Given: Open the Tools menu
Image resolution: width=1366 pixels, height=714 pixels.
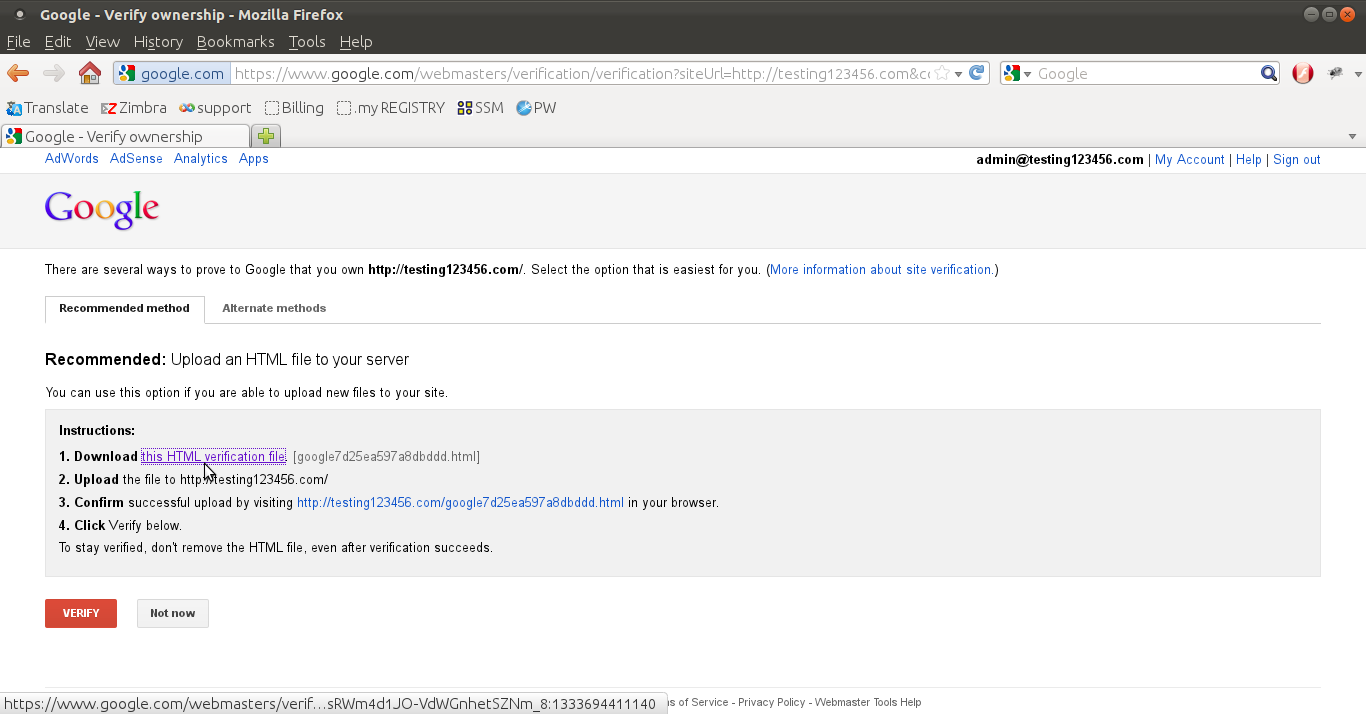Looking at the screenshot, I should tap(307, 42).
